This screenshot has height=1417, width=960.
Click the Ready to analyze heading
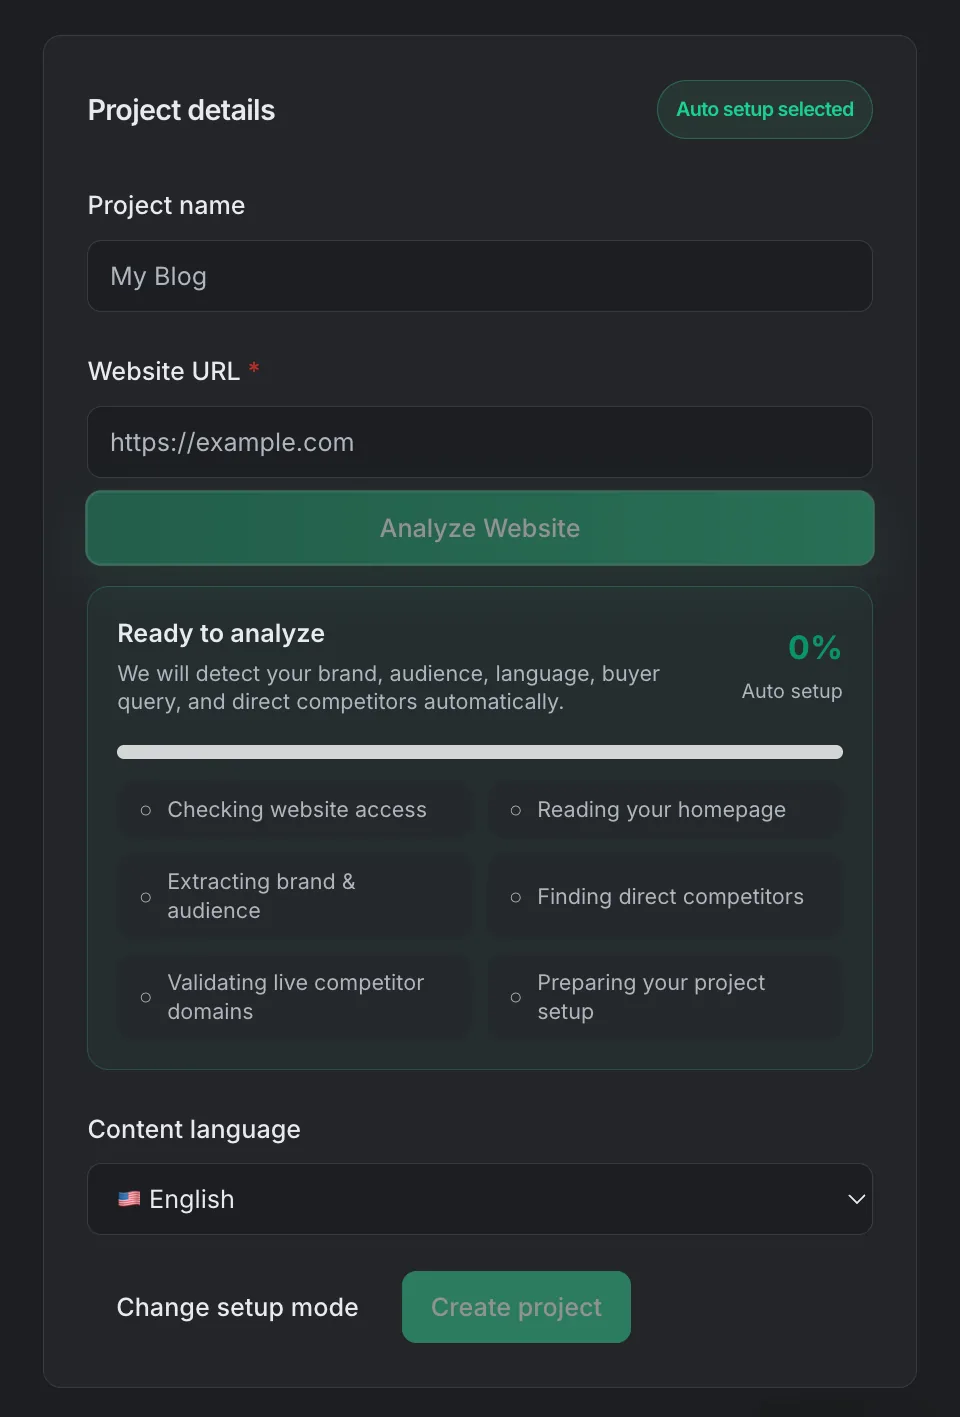221,633
